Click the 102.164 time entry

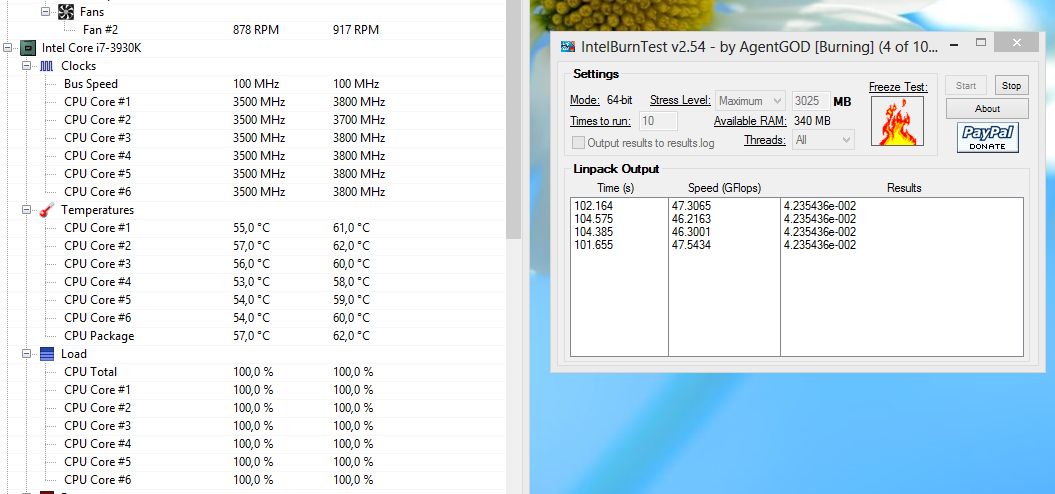(593, 206)
